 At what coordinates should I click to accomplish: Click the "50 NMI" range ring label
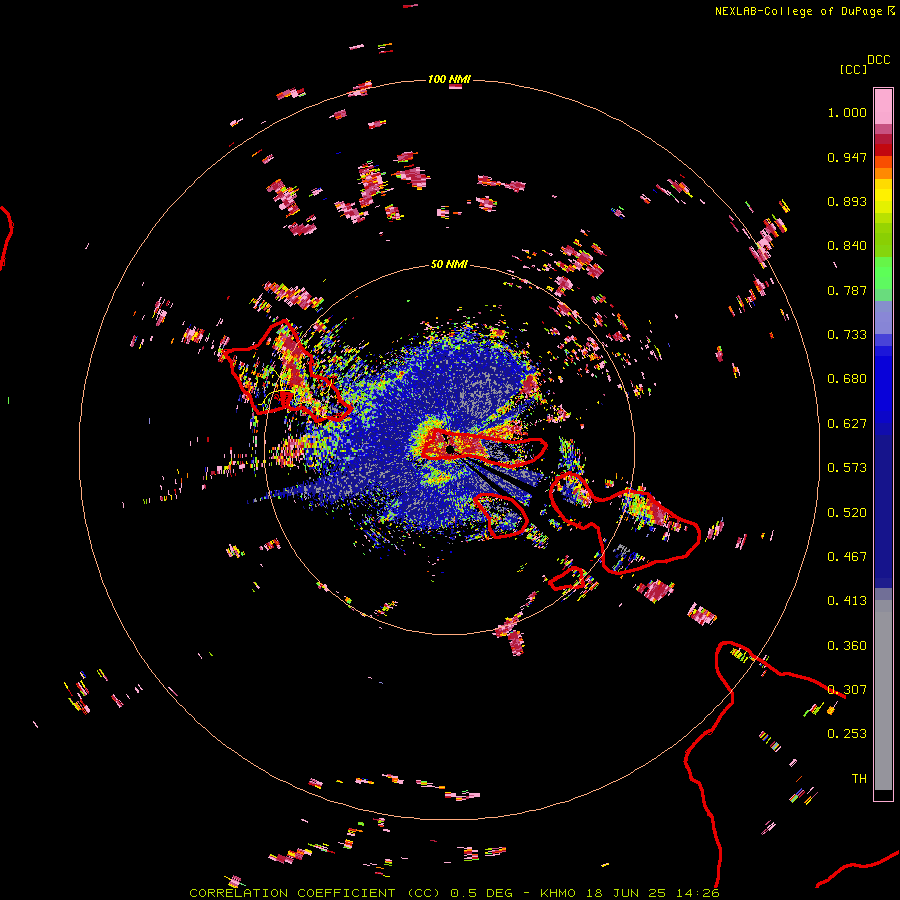(449, 264)
